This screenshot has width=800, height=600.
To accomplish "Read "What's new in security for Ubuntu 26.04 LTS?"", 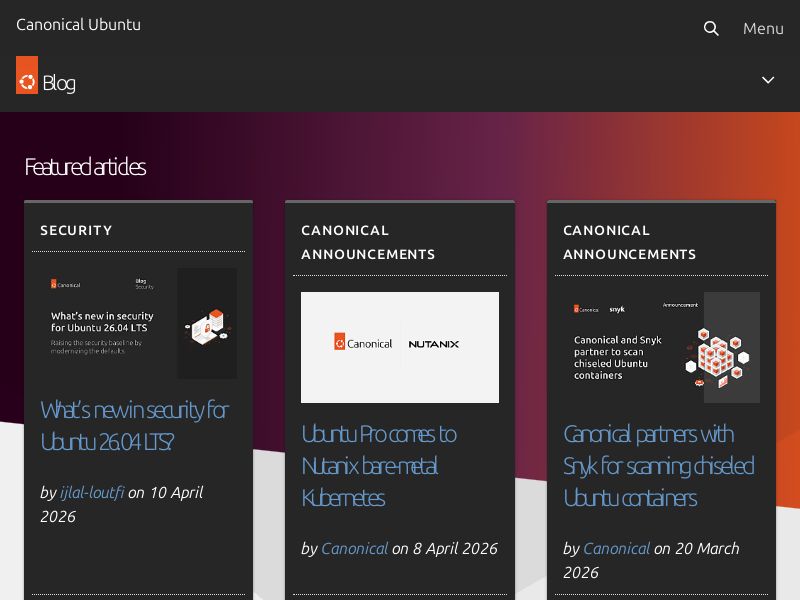I will point(134,425).
